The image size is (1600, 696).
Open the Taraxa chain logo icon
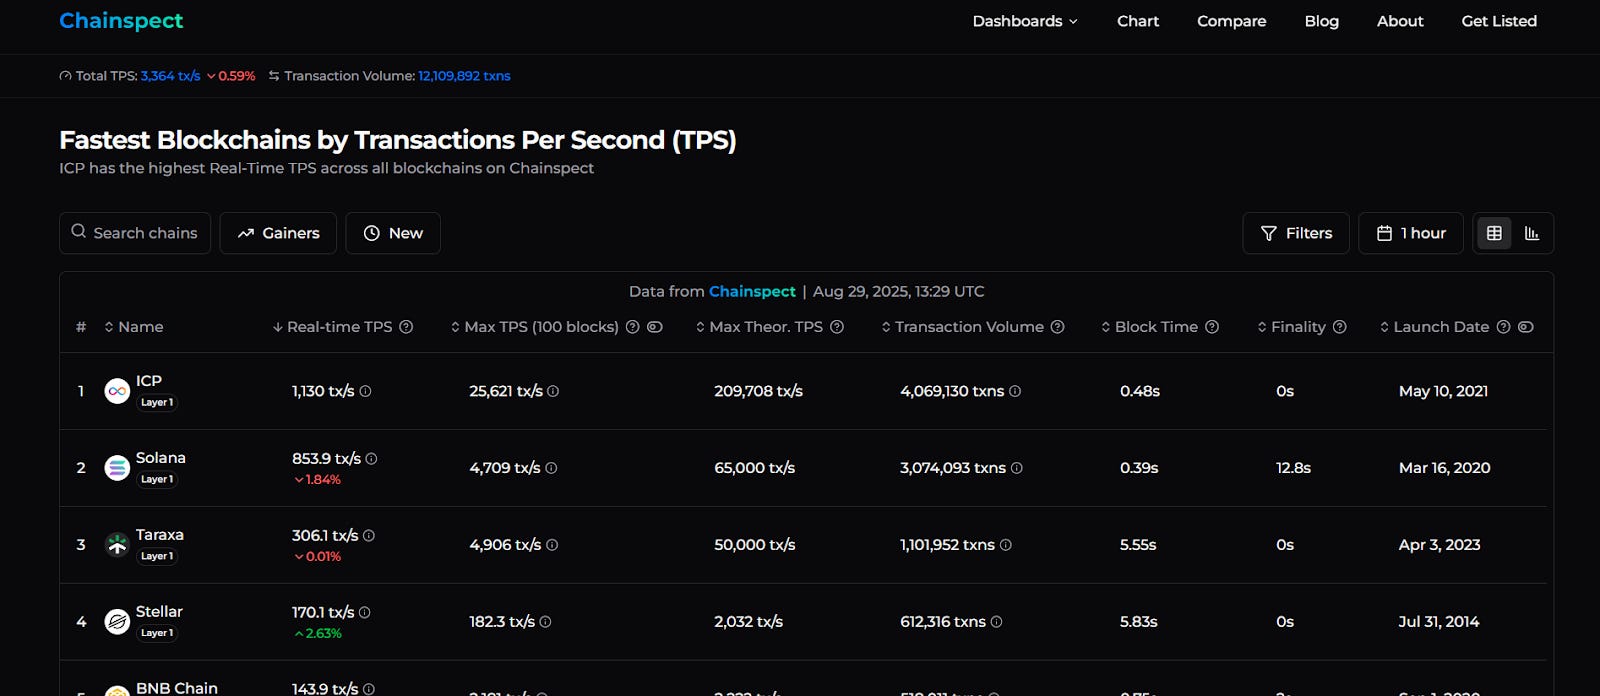coord(117,545)
